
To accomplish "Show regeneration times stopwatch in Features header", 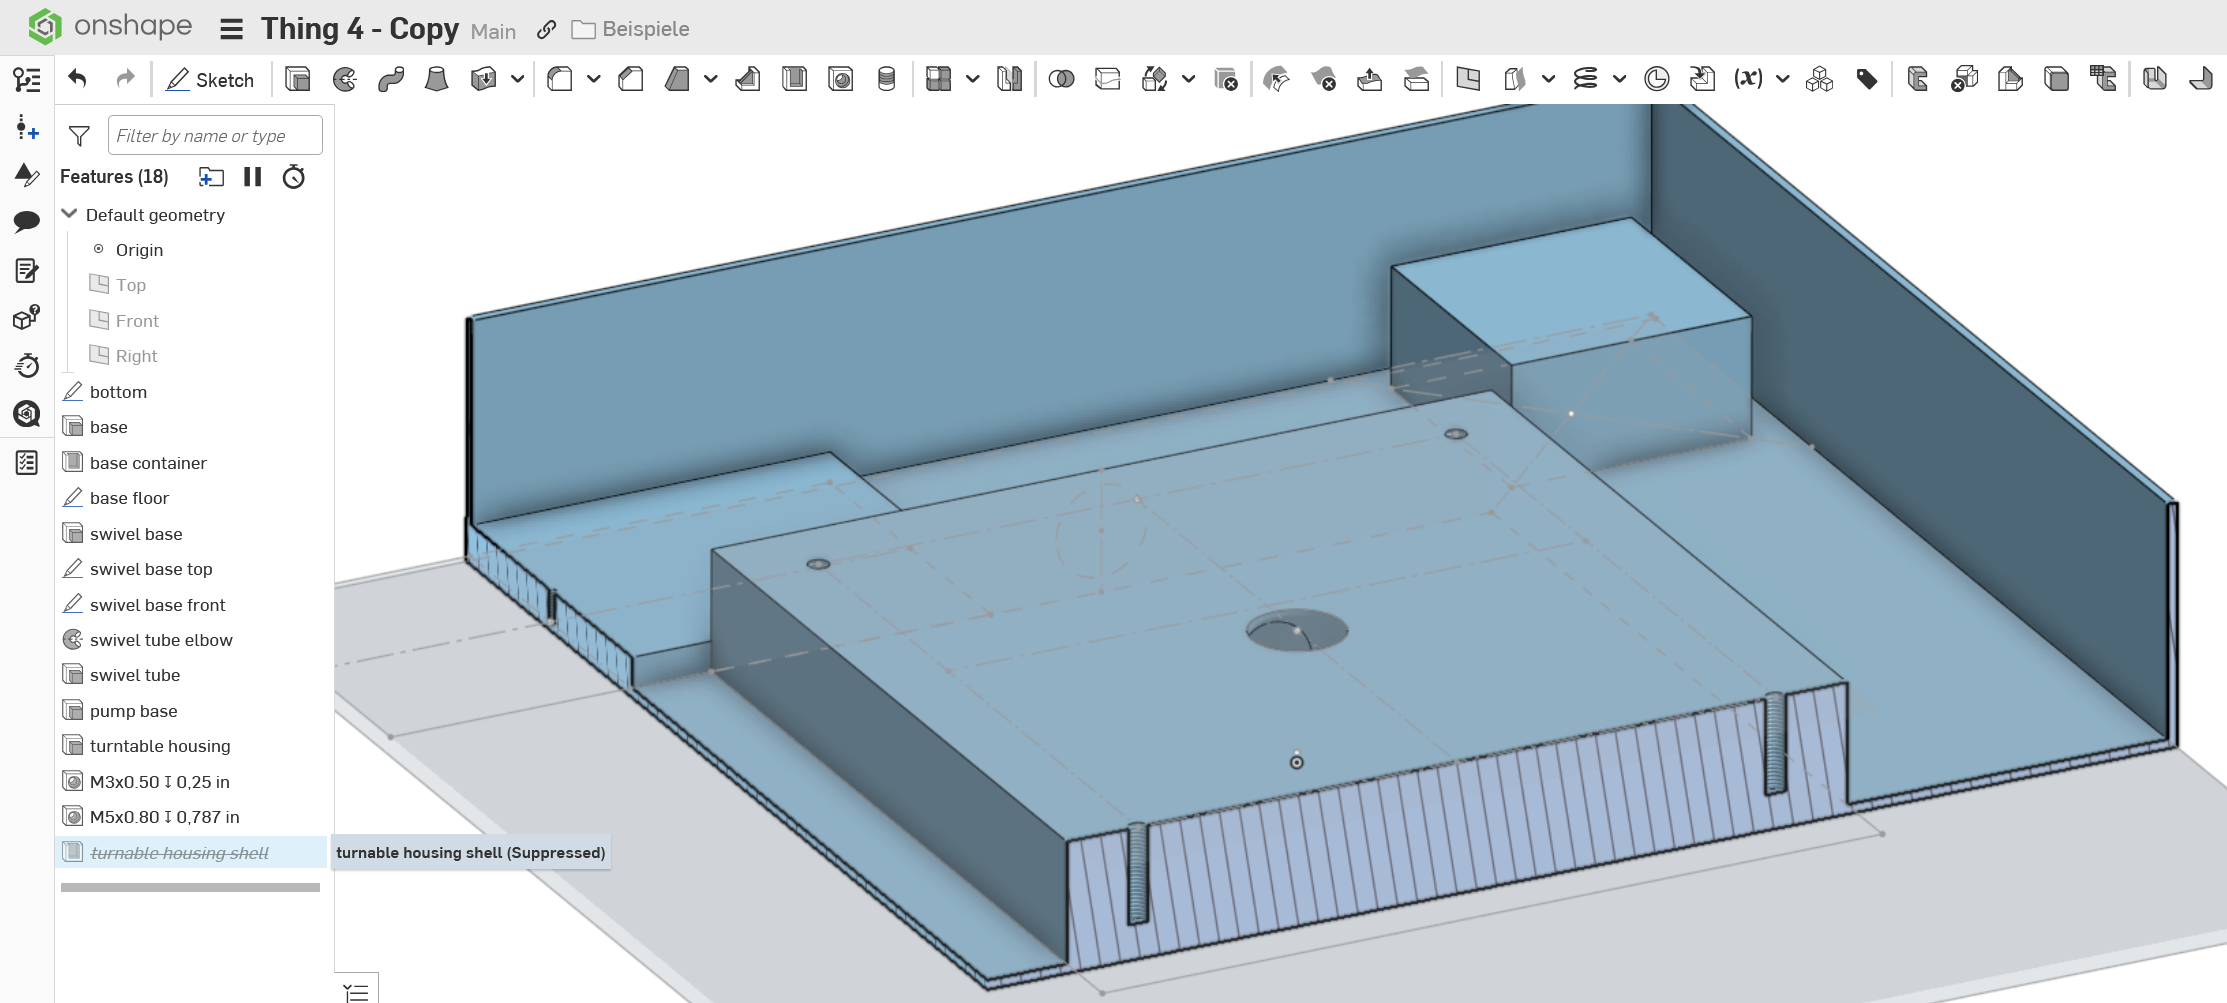I will point(293,177).
